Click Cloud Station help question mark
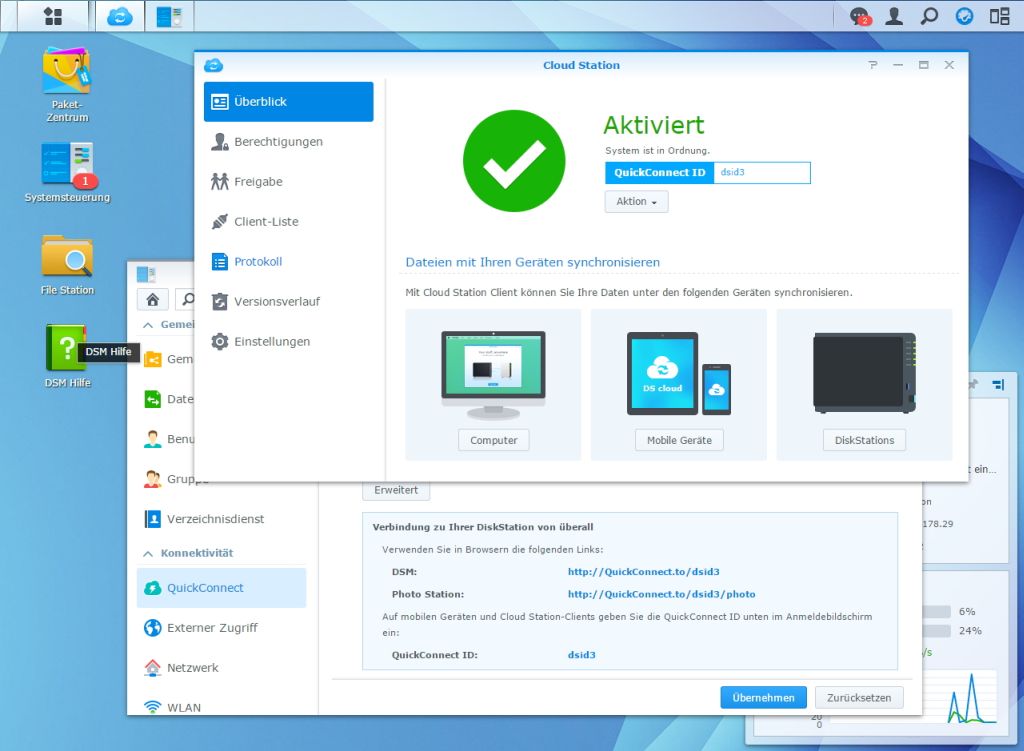Screen dimensions: 1024x751 click(x=872, y=65)
